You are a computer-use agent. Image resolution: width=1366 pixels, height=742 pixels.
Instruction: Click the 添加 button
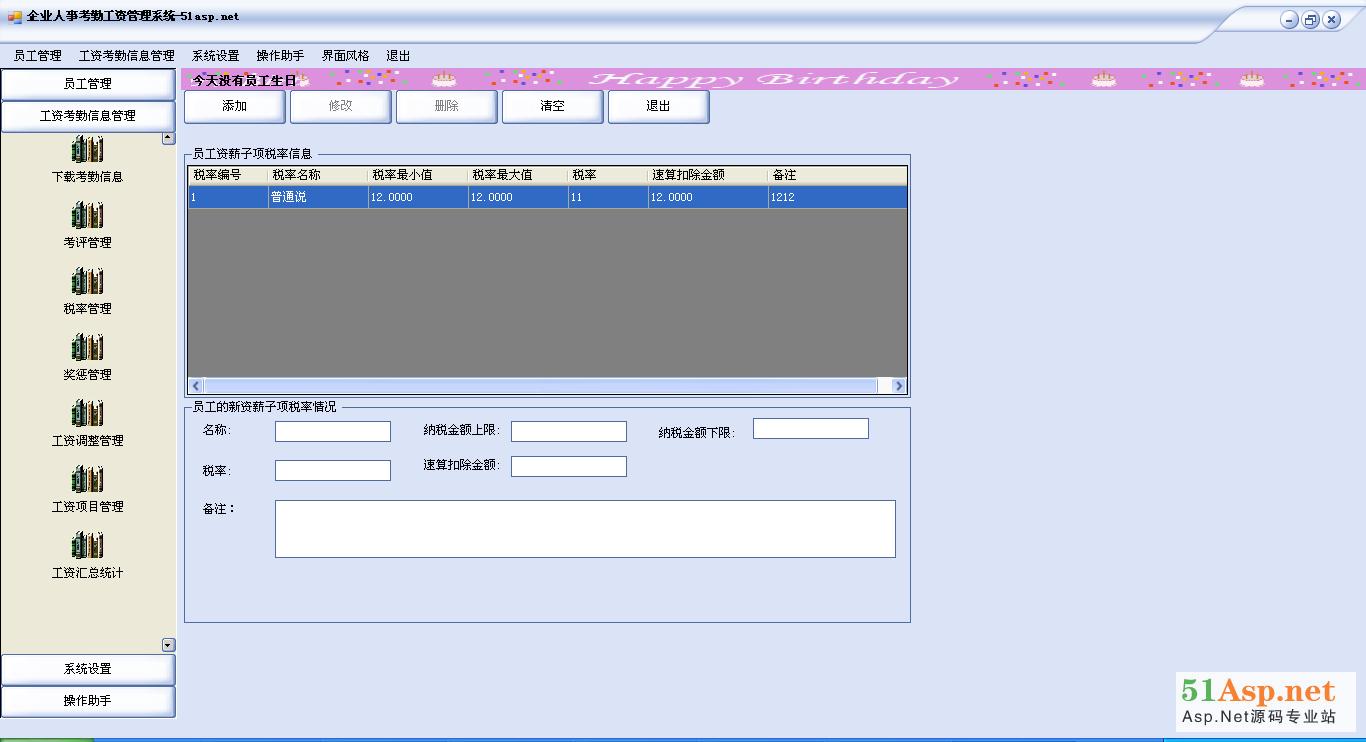click(235, 106)
